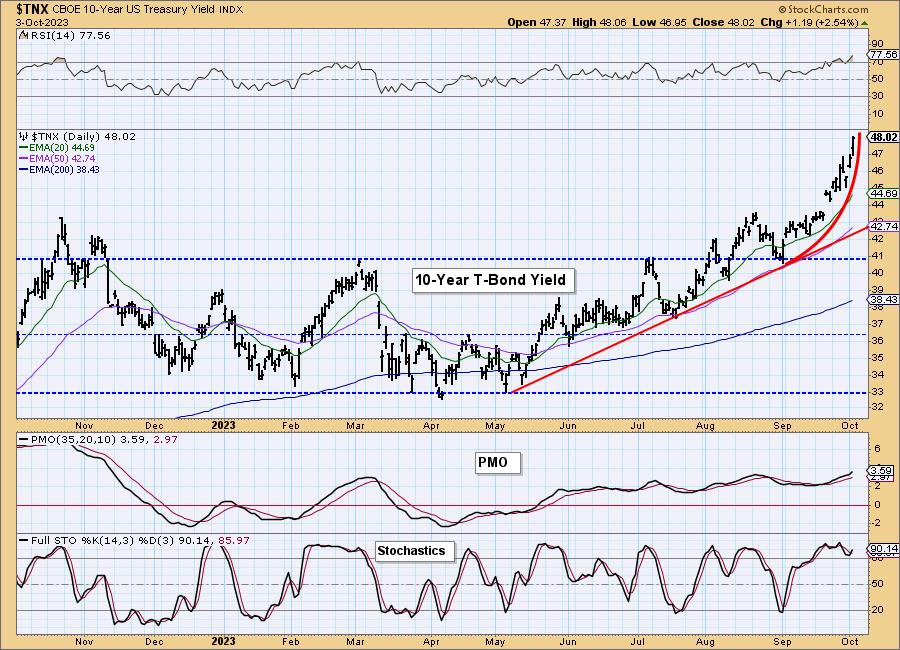Click the 30 level on the RSI axis
Viewport: 900px width, 650px height.
878,96
